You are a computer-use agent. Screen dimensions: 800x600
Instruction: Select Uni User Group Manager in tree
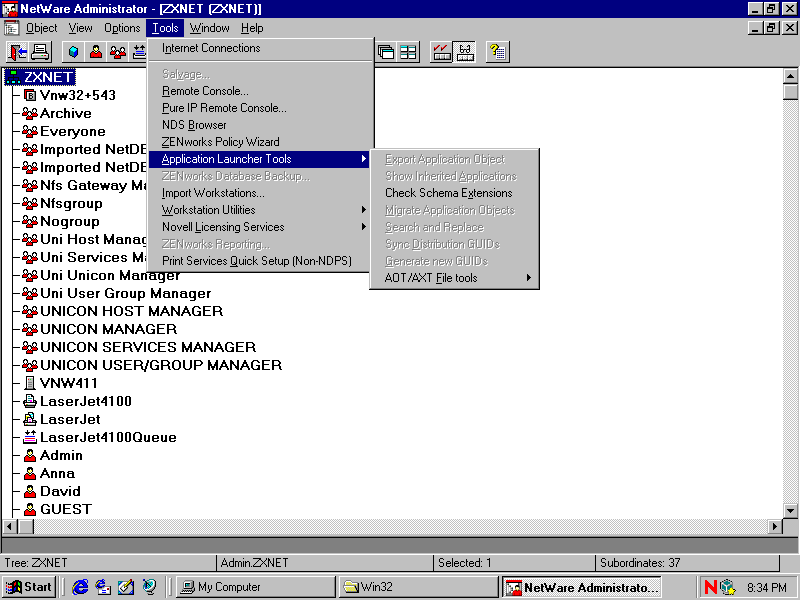point(125,293)
